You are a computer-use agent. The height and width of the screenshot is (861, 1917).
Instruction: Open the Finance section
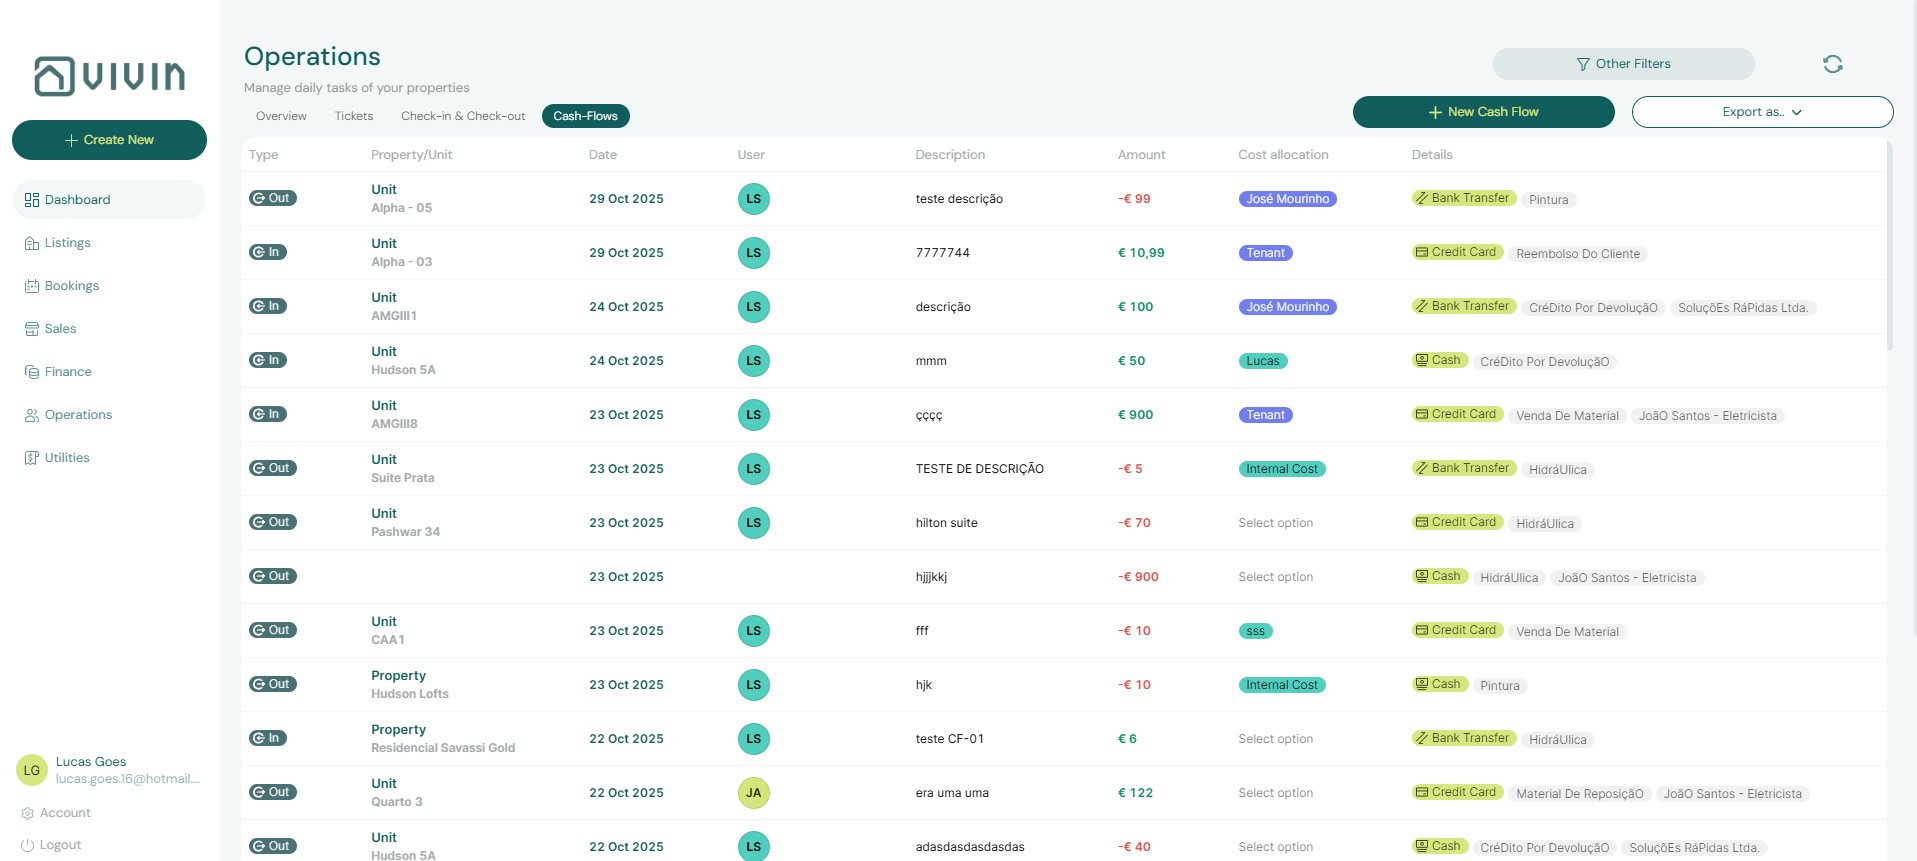coord(68,372)
